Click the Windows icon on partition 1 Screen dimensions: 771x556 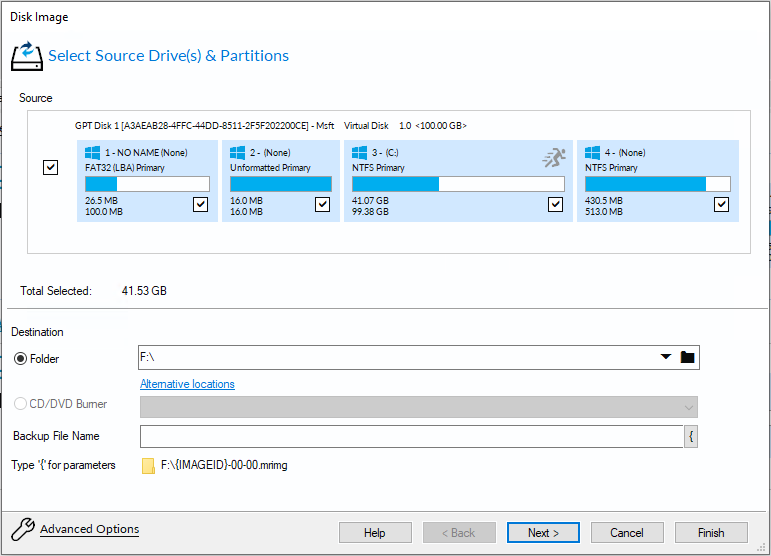(93, 153)
